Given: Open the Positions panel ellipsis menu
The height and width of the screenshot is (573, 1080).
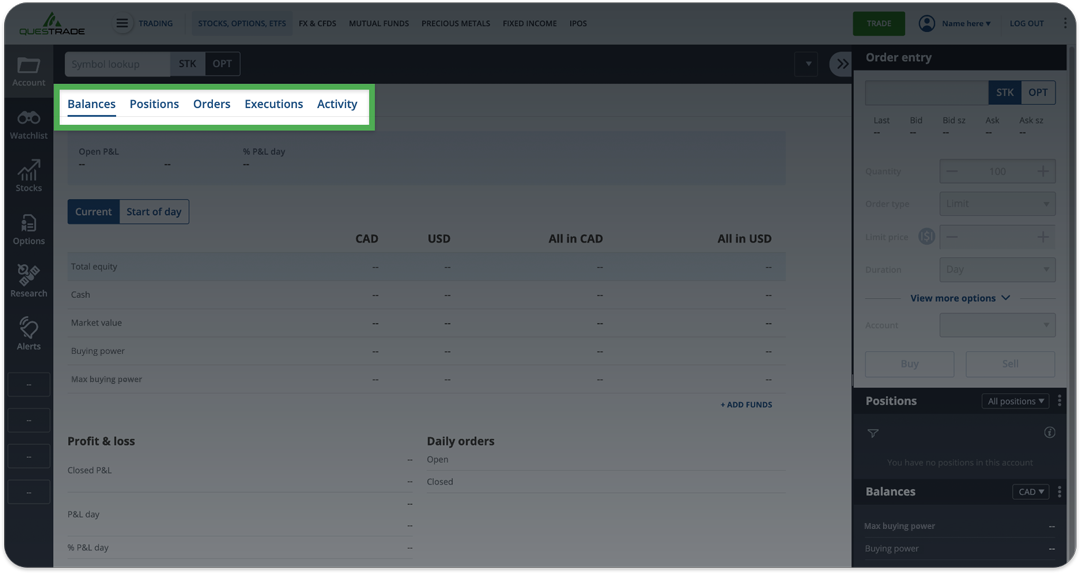Looking at the screenshot, I should coord(1059,401).
